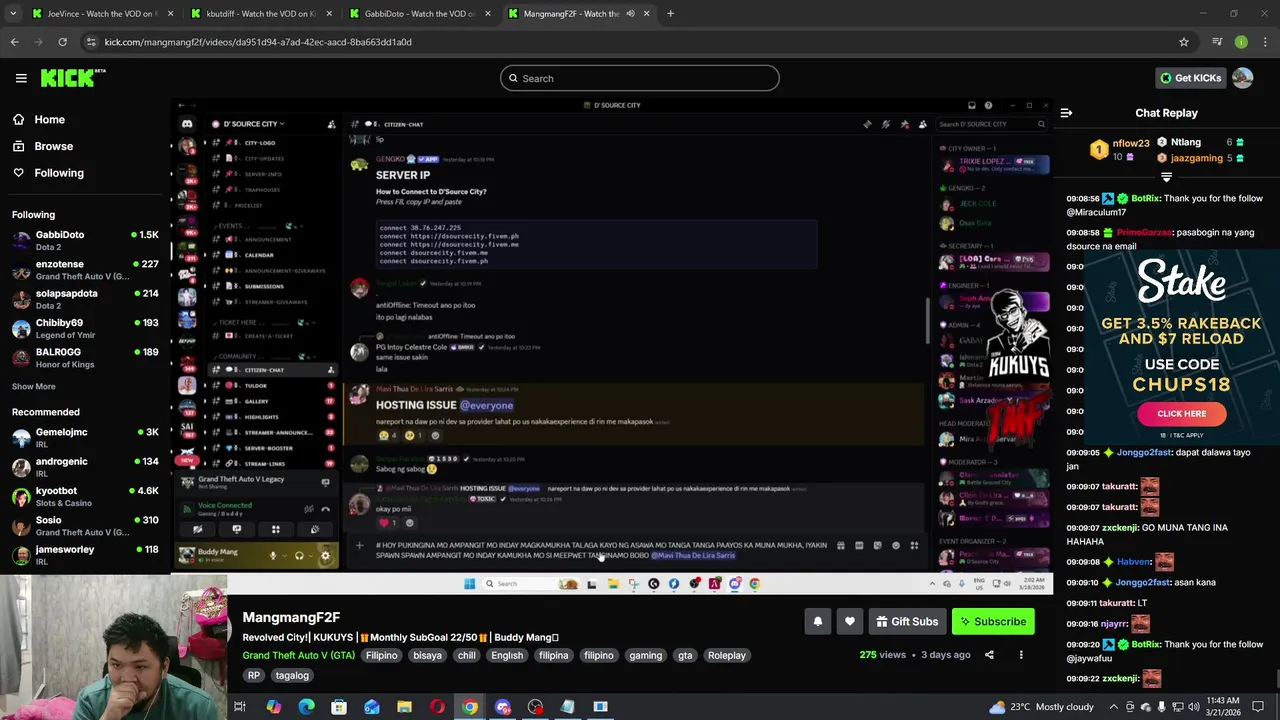Mute the MangmangF2F tab audio icon
Screen dimensions: 1280x720
tap(630, 14)
